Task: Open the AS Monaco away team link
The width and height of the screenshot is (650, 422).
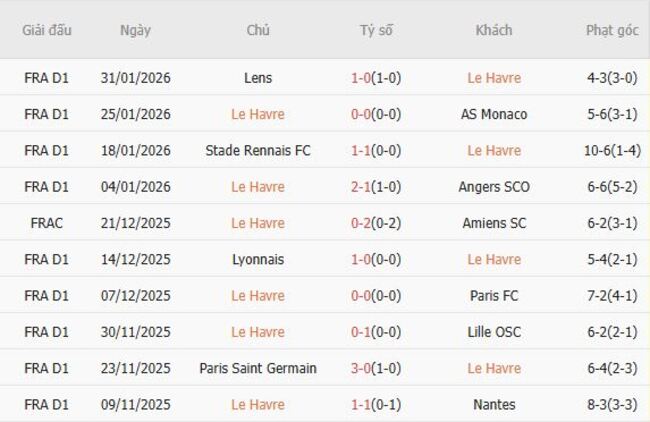Action: 494,114
